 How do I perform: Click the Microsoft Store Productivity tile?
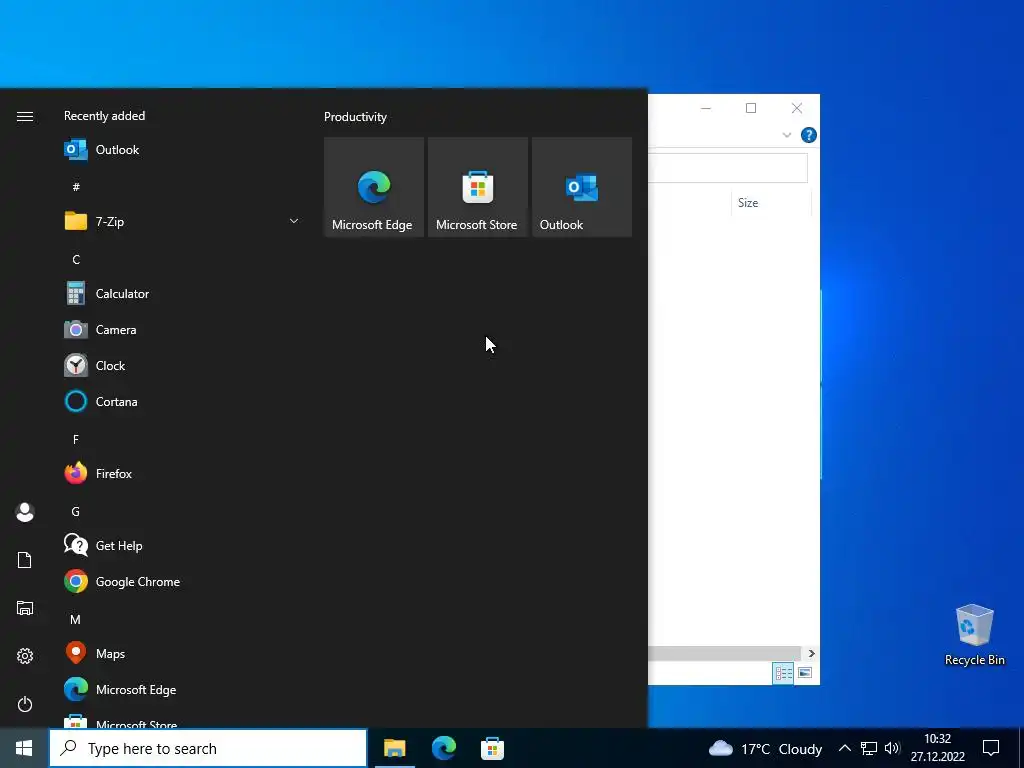coord(477,187)
